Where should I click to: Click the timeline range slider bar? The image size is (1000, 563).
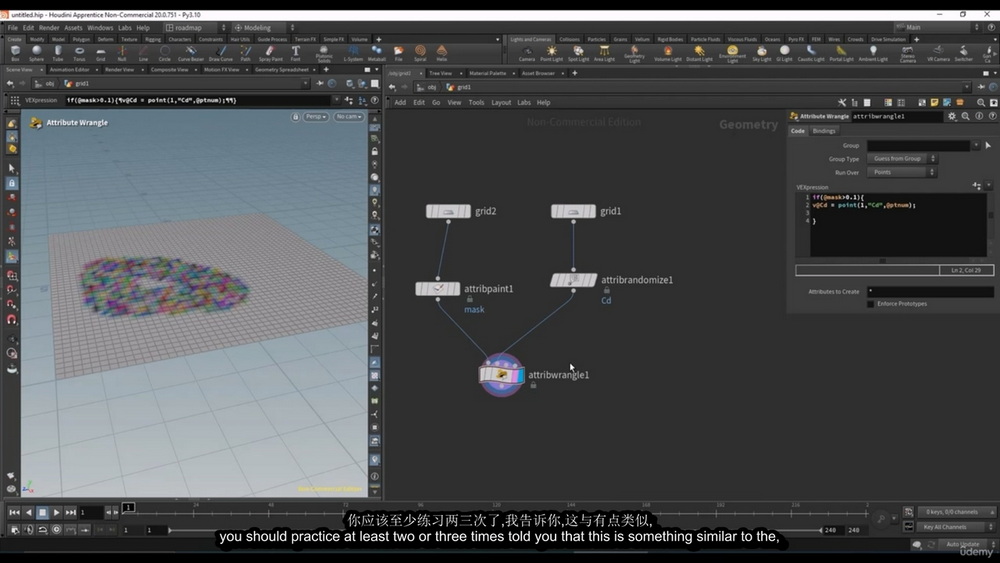point(496,530)
